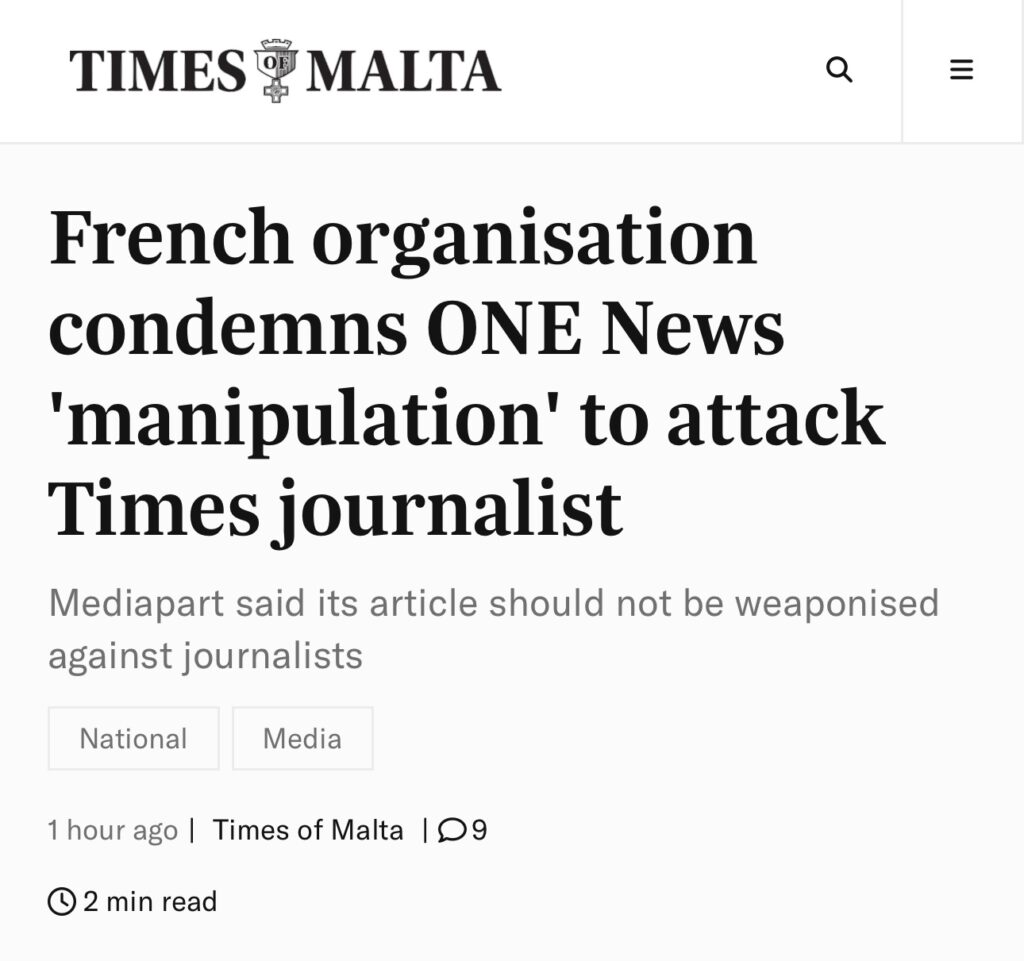Click the comment speech bubble icon
Image resolution: width=1024 pixels, height=961 pixels.
coord(452,830)
